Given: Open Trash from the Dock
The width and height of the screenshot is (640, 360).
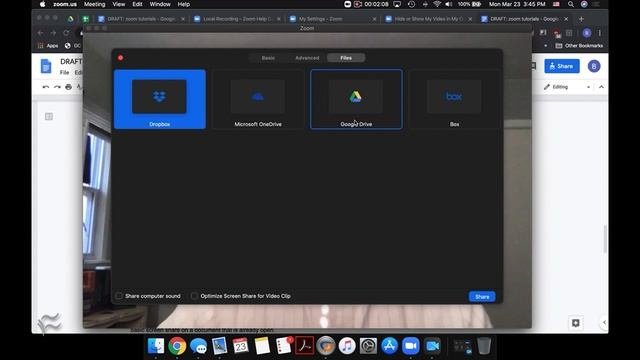Looking at the screenshot, I should [x=484, y=346].
